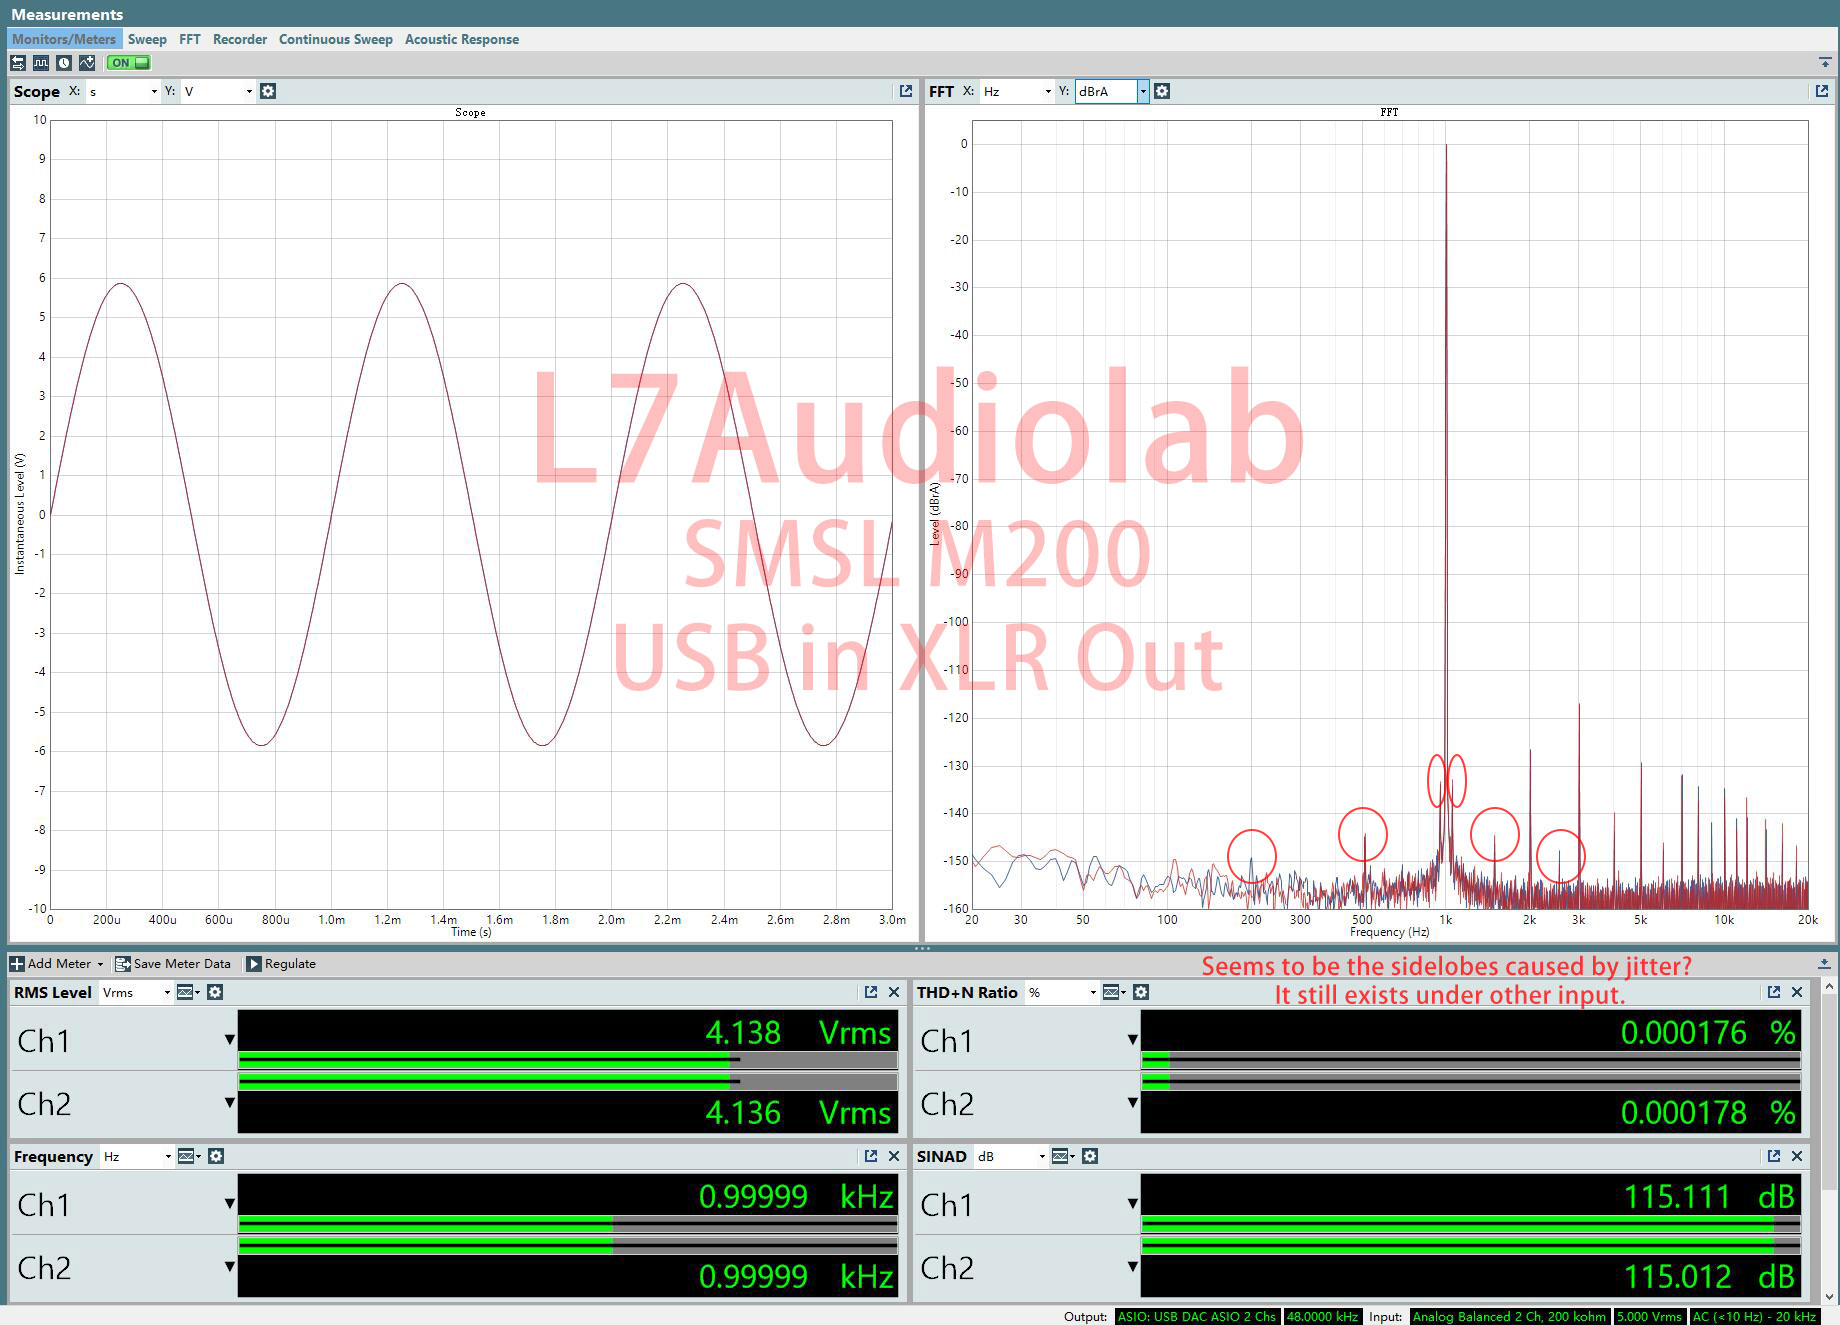Close the RMS Level meter
1840x1325 pixels.
click(x=894, y=992)
